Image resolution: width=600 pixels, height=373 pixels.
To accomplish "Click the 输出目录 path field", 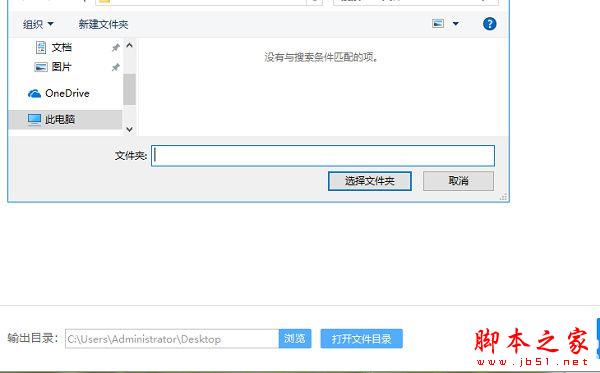I will click(172, 339).
